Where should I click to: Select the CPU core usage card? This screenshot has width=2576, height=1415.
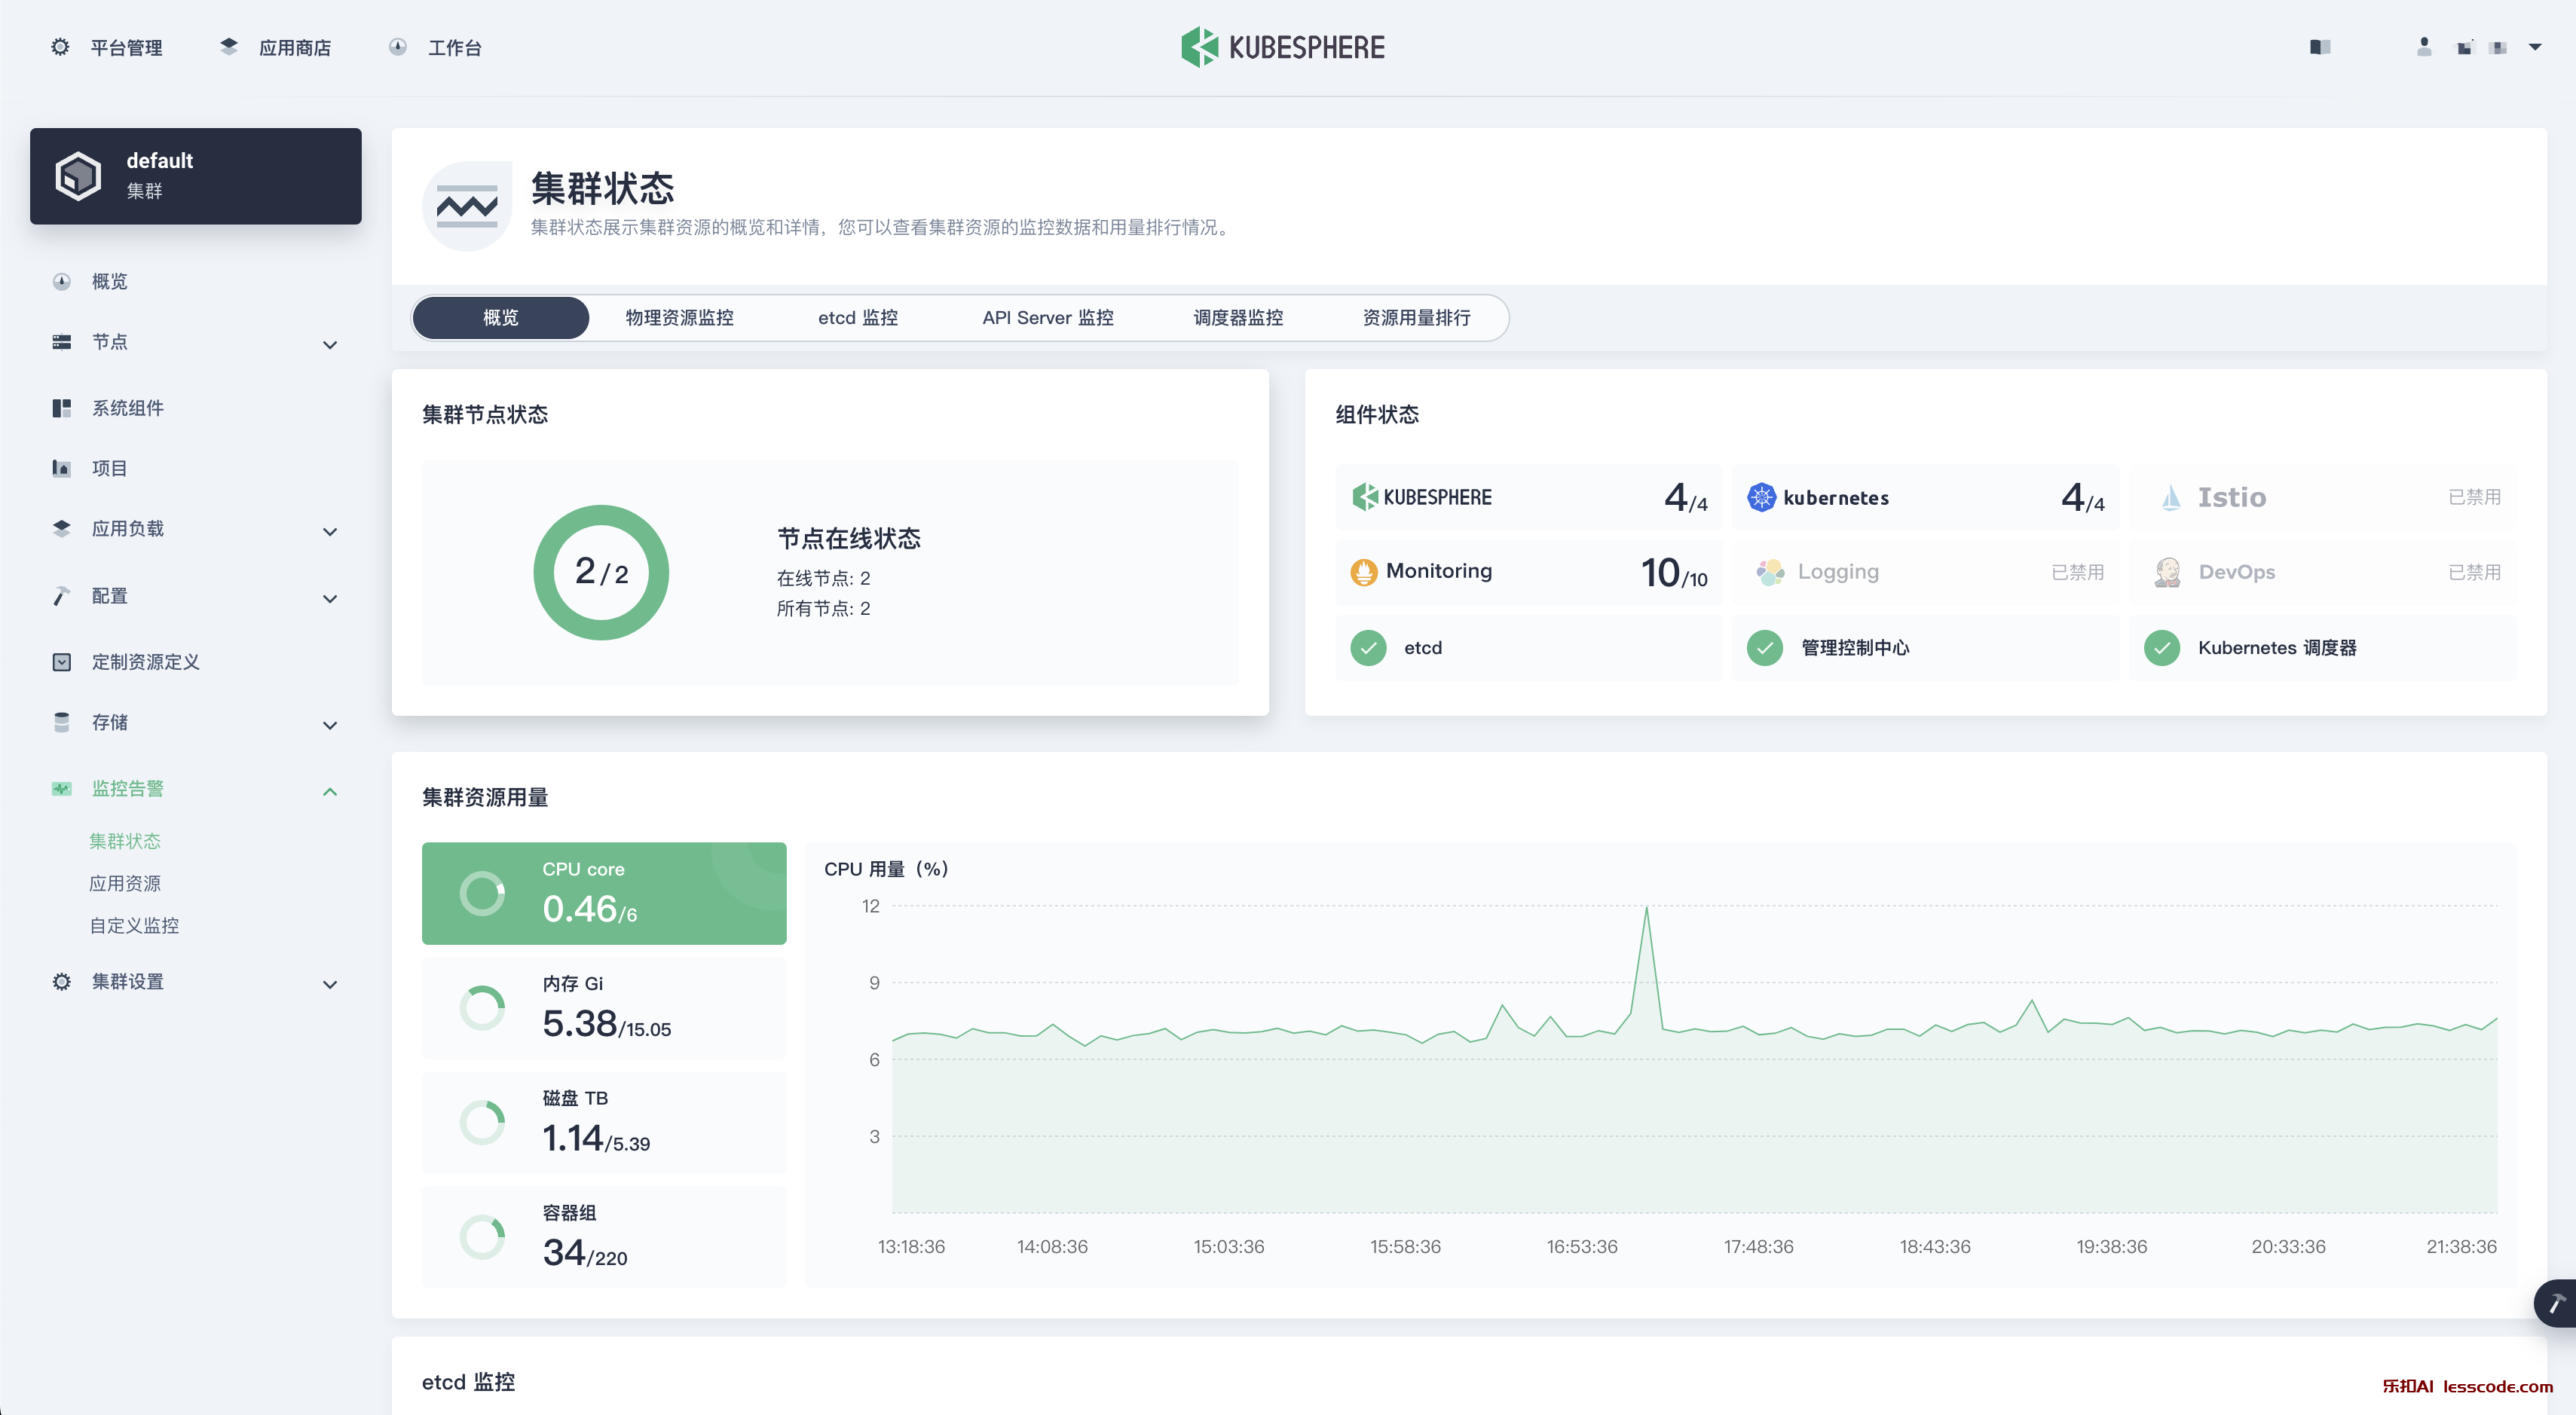[604, 893]
